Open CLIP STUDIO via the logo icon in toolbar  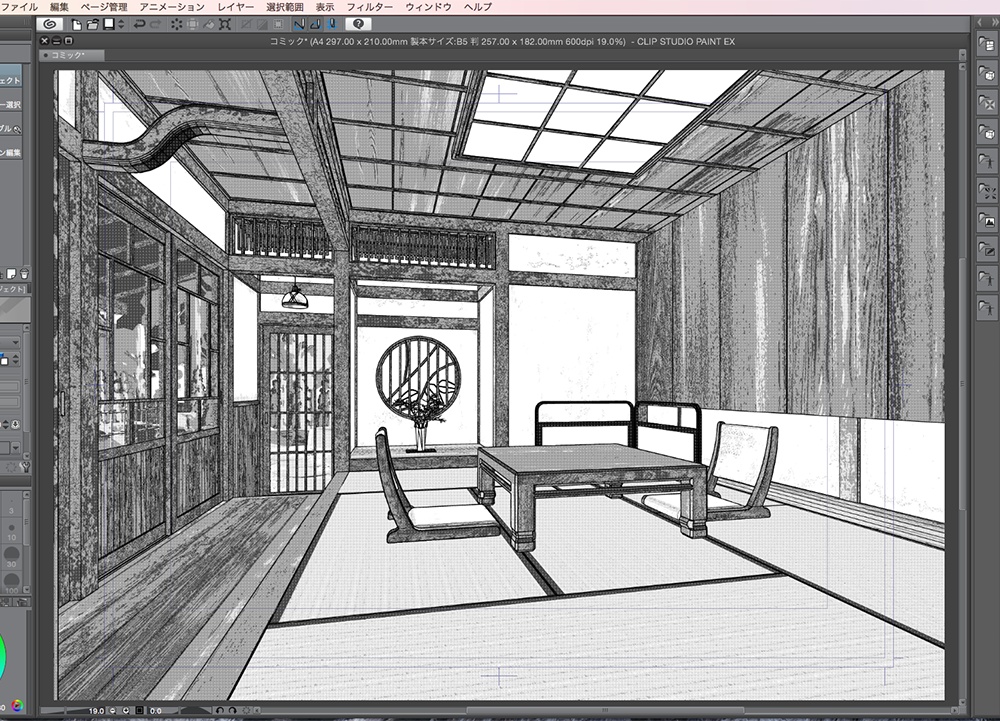pyautogui.click(x=51, y=26)
